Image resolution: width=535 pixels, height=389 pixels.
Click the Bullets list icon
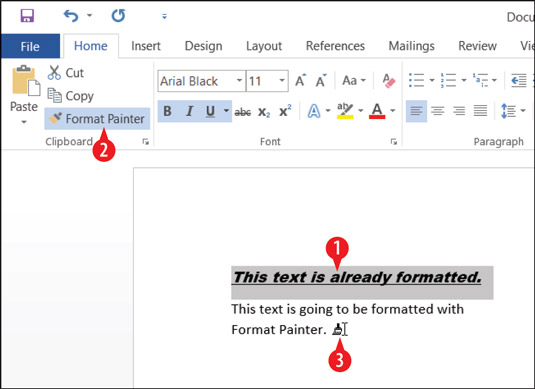[416, 81]
